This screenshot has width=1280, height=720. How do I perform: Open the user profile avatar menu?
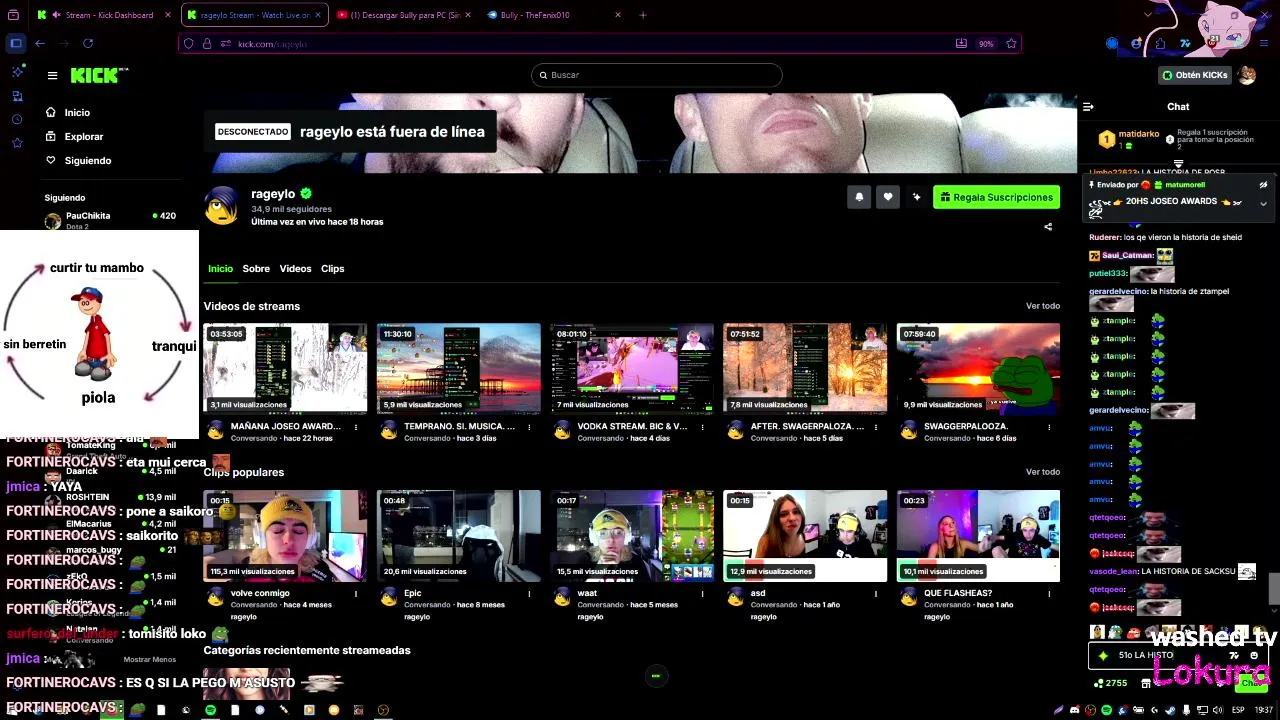coord(1246,75)
